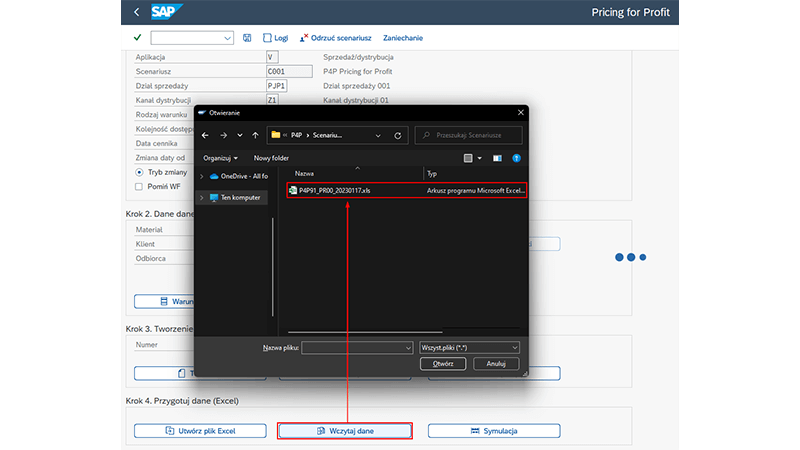
Task: Click the save icon in SAP toolbar
Action: click(247, 38)
